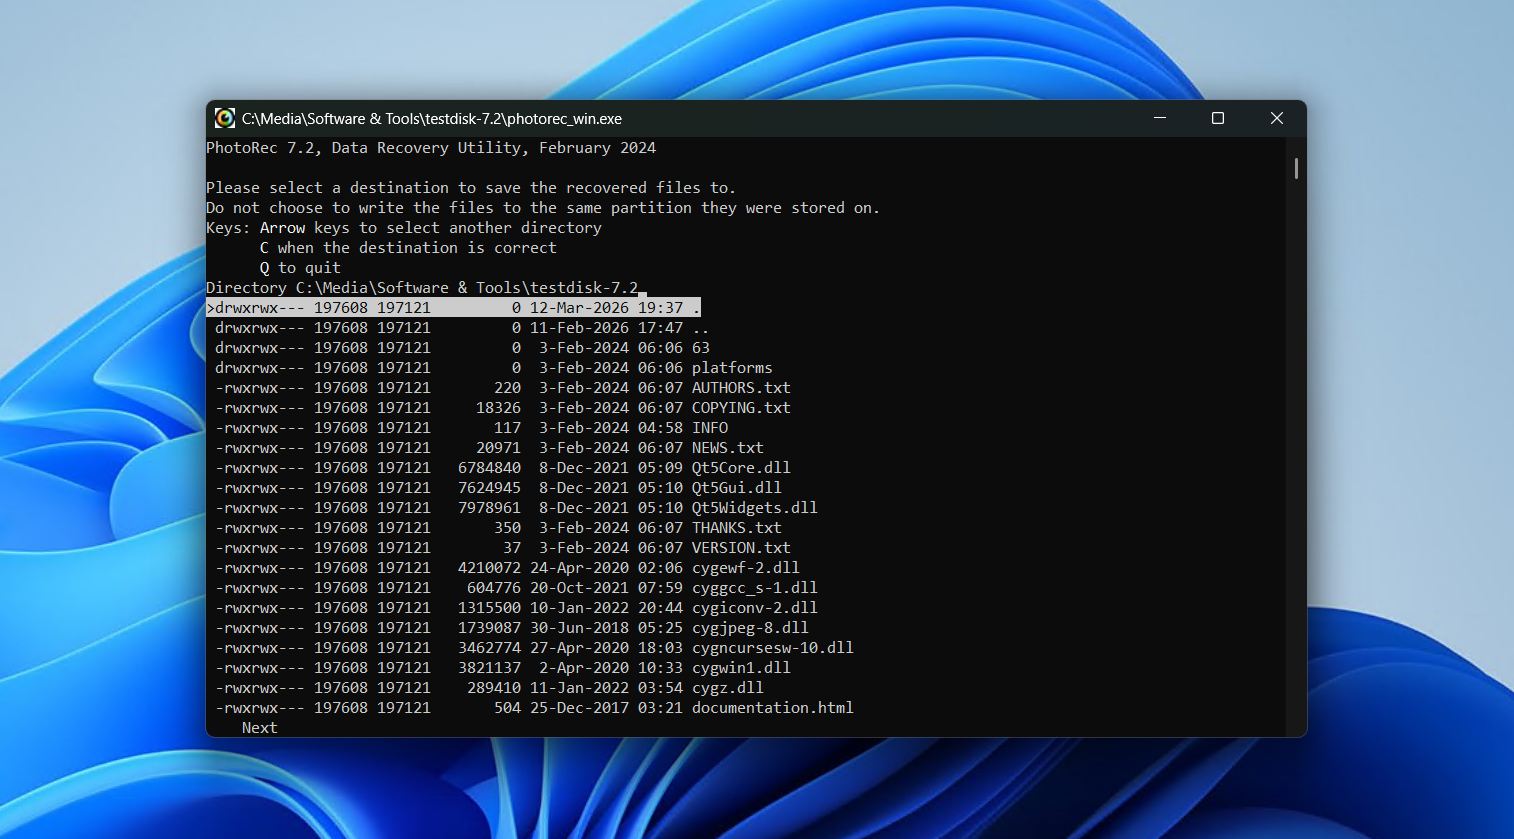Image resolution: width=1514 pixels, height=839 pixels.
Task: Click the window title bar path text
Action: pos(431,118)
